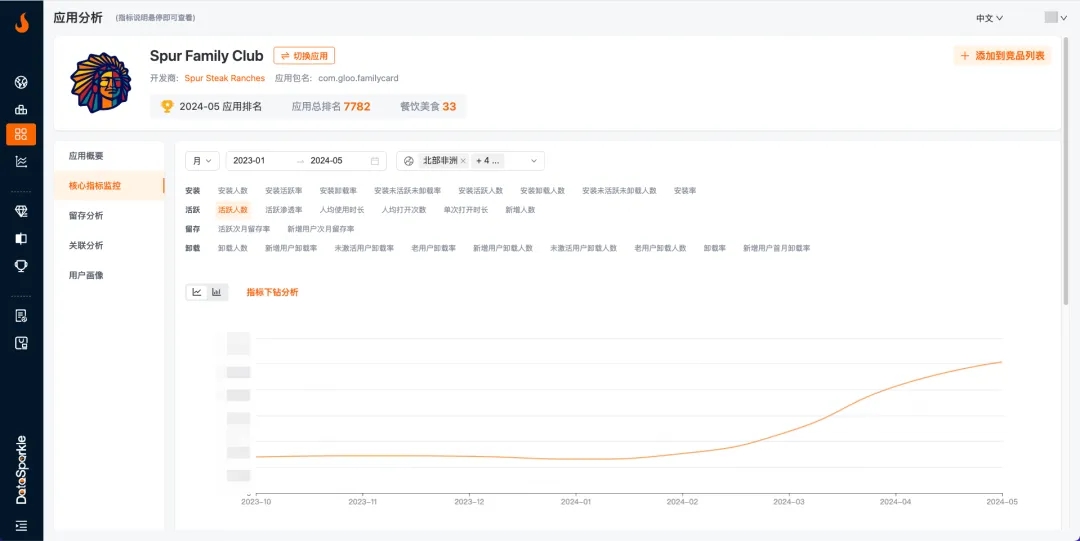Open the trend chart sidebar icon
Image resolution: width=1080 pixels, height=541 pixels.
(x=21, y=161)
